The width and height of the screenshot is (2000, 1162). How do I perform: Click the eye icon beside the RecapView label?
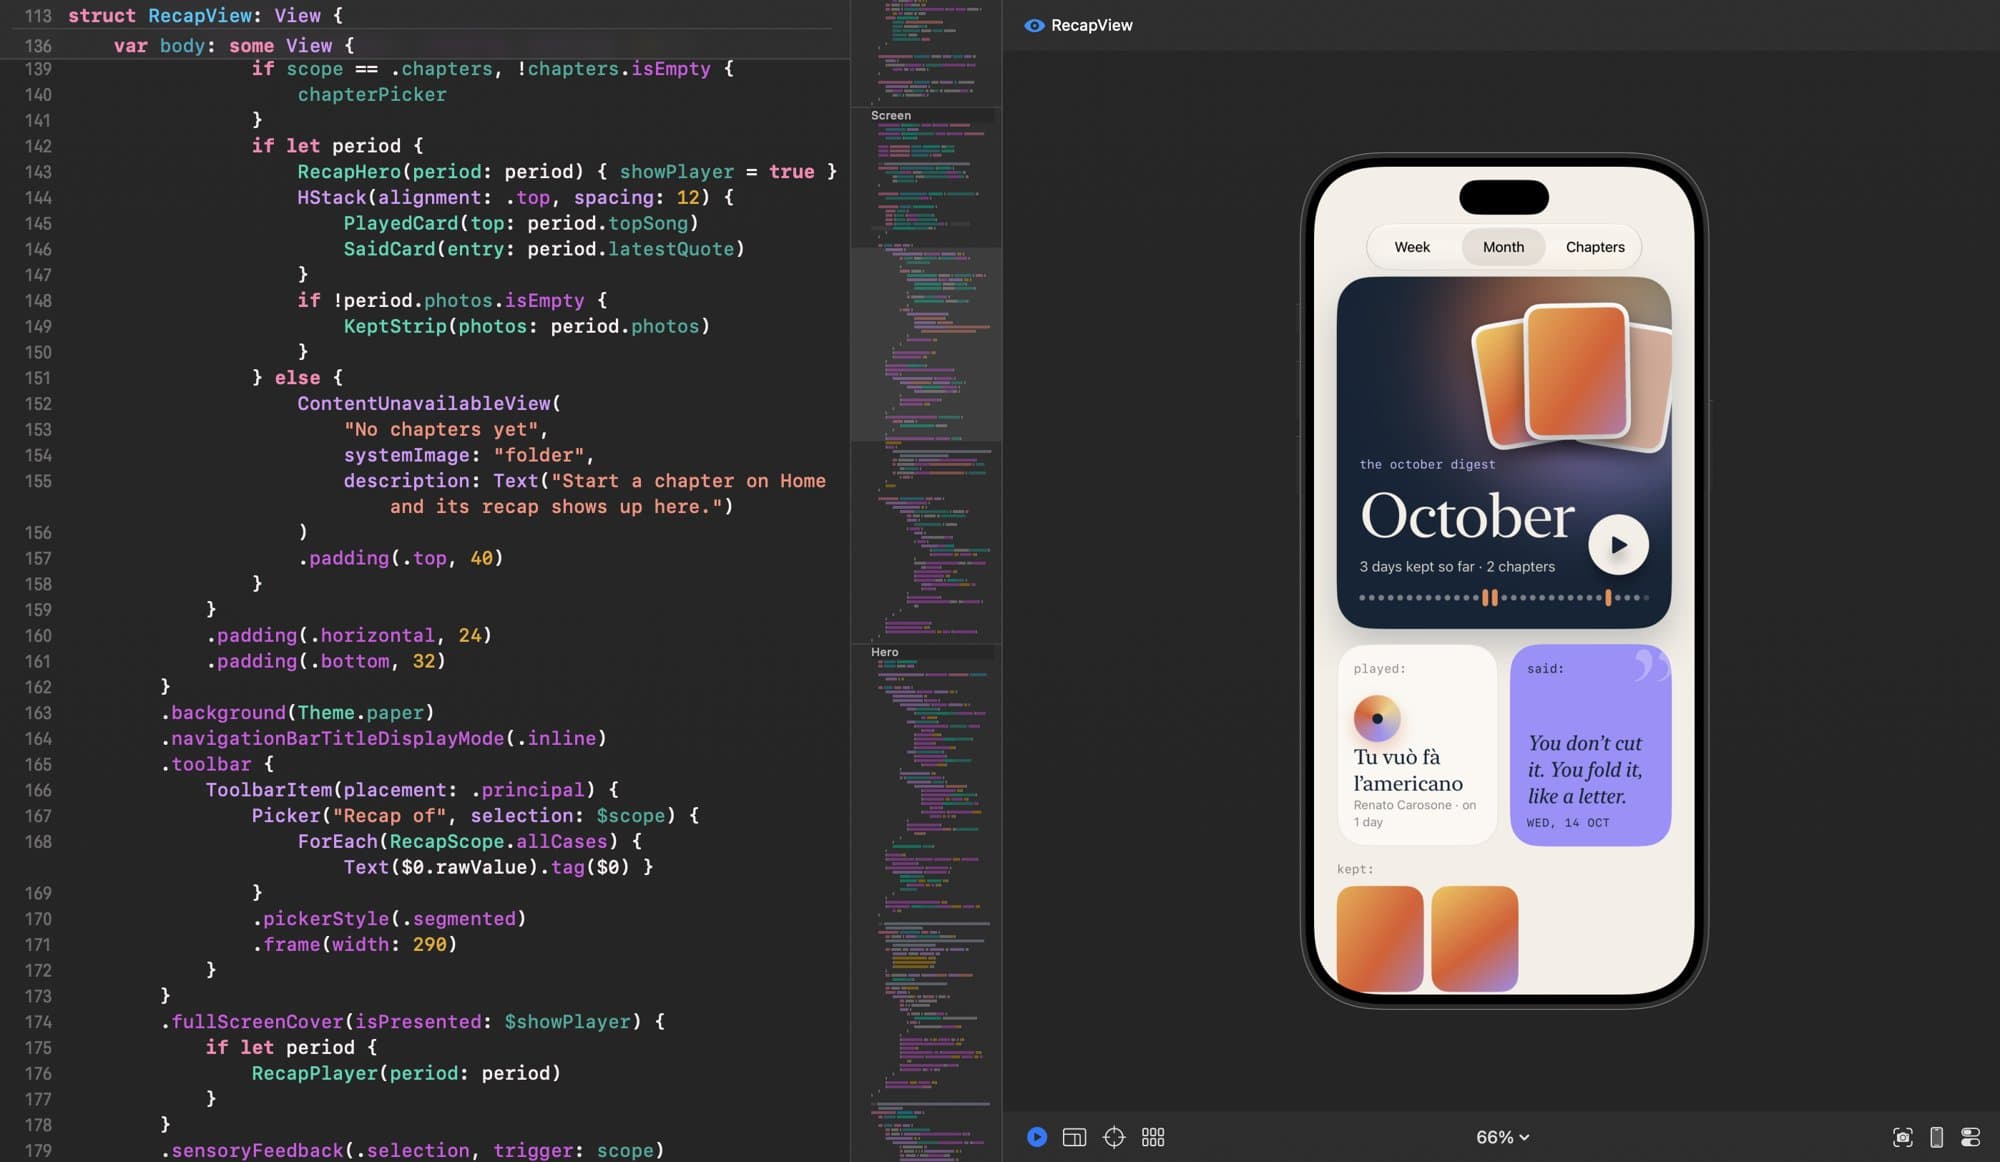[1034, 25]
